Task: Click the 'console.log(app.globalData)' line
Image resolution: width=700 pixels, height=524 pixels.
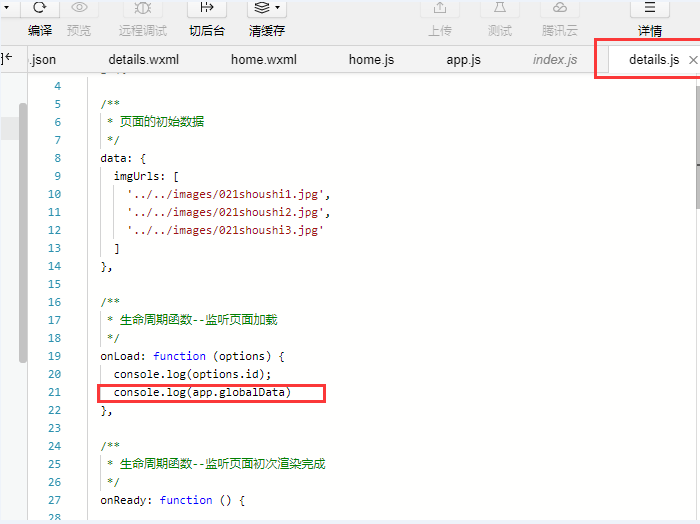Action: (x=202, y=392)
